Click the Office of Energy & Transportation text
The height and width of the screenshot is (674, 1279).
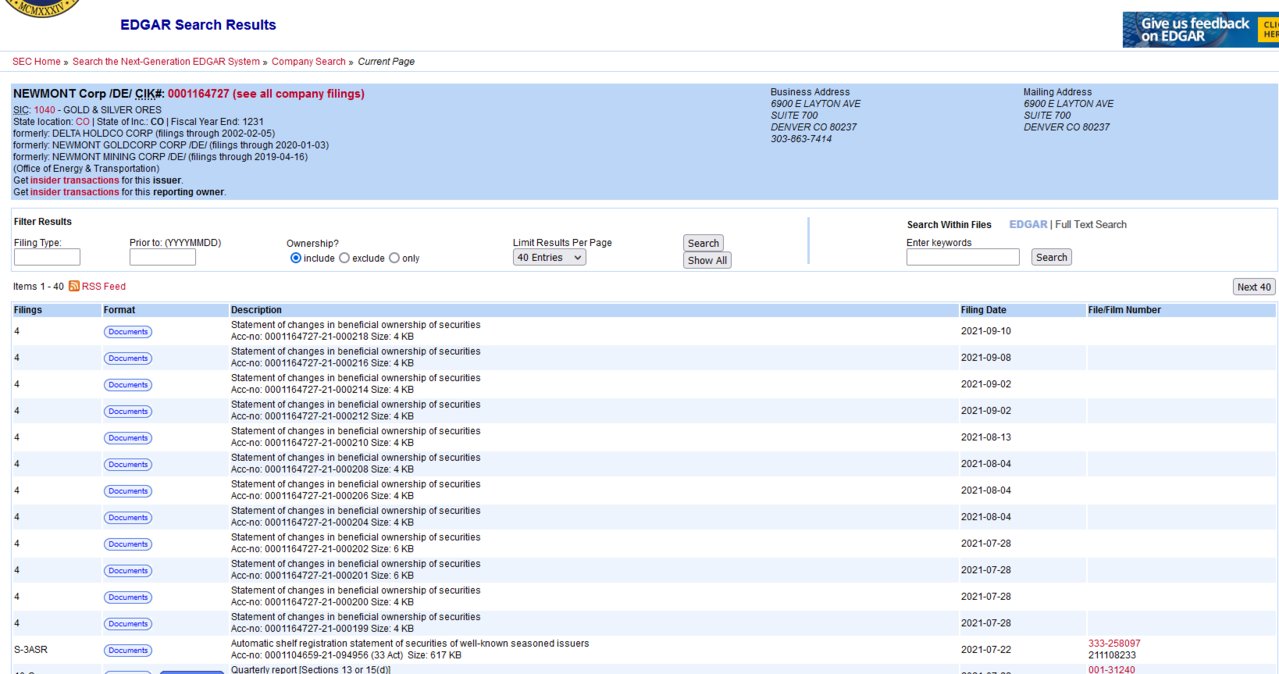click(x=86, y=169)
